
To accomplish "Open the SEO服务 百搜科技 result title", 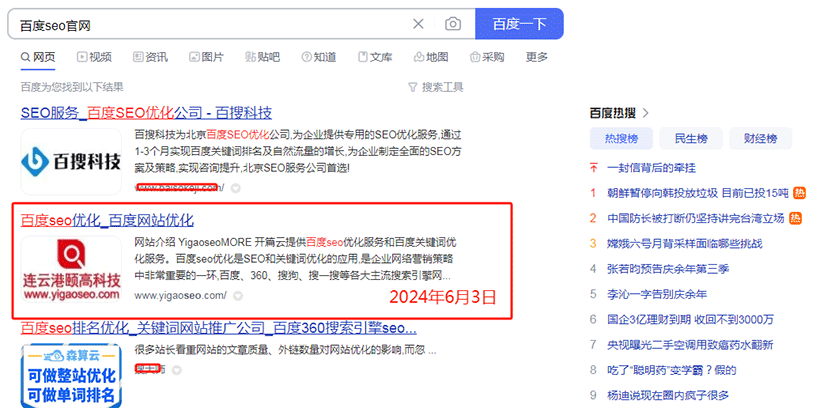I will (146, 112).
